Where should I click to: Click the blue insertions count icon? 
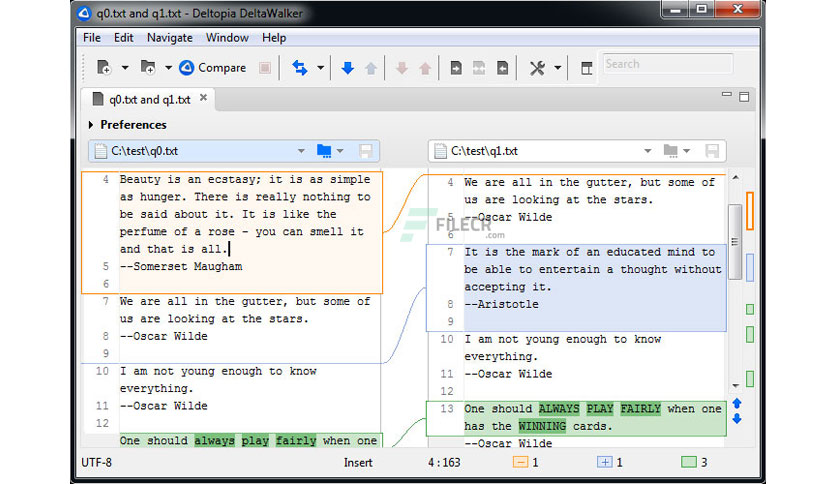(x=604, y=462)
